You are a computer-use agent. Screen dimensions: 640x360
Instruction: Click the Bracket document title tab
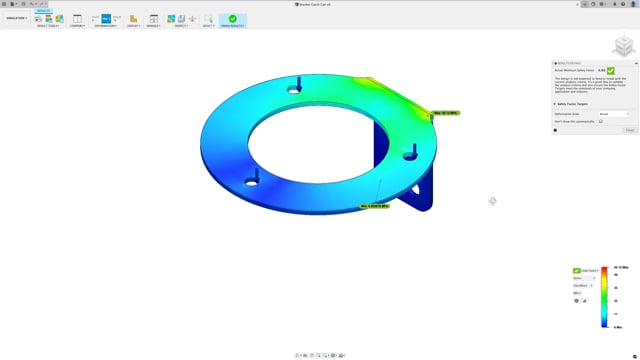click(313, 4)
